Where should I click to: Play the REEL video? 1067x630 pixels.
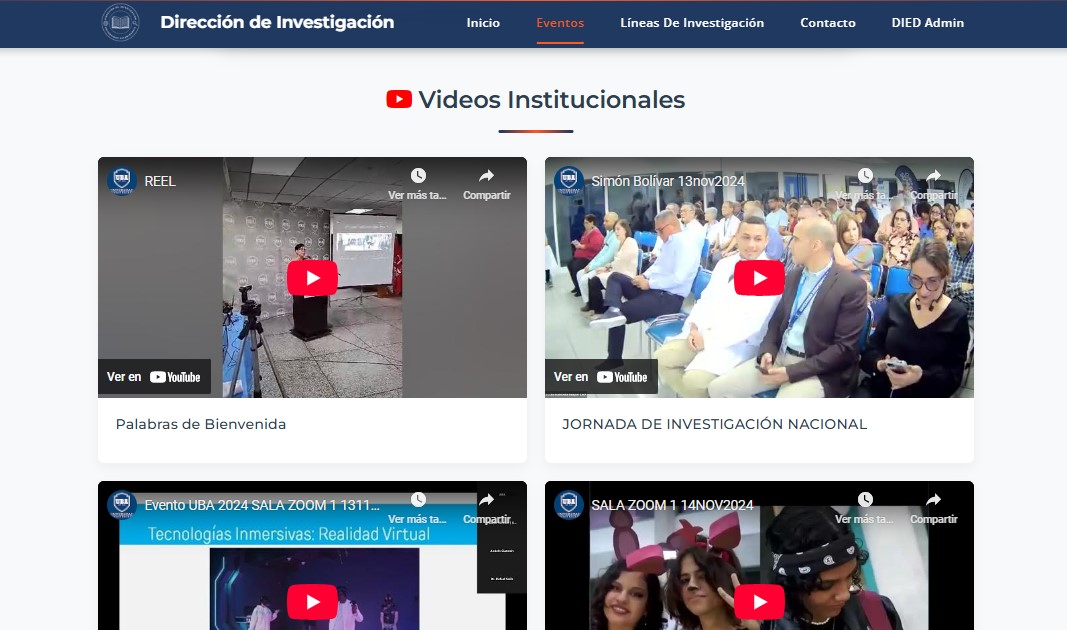[312, 278]
